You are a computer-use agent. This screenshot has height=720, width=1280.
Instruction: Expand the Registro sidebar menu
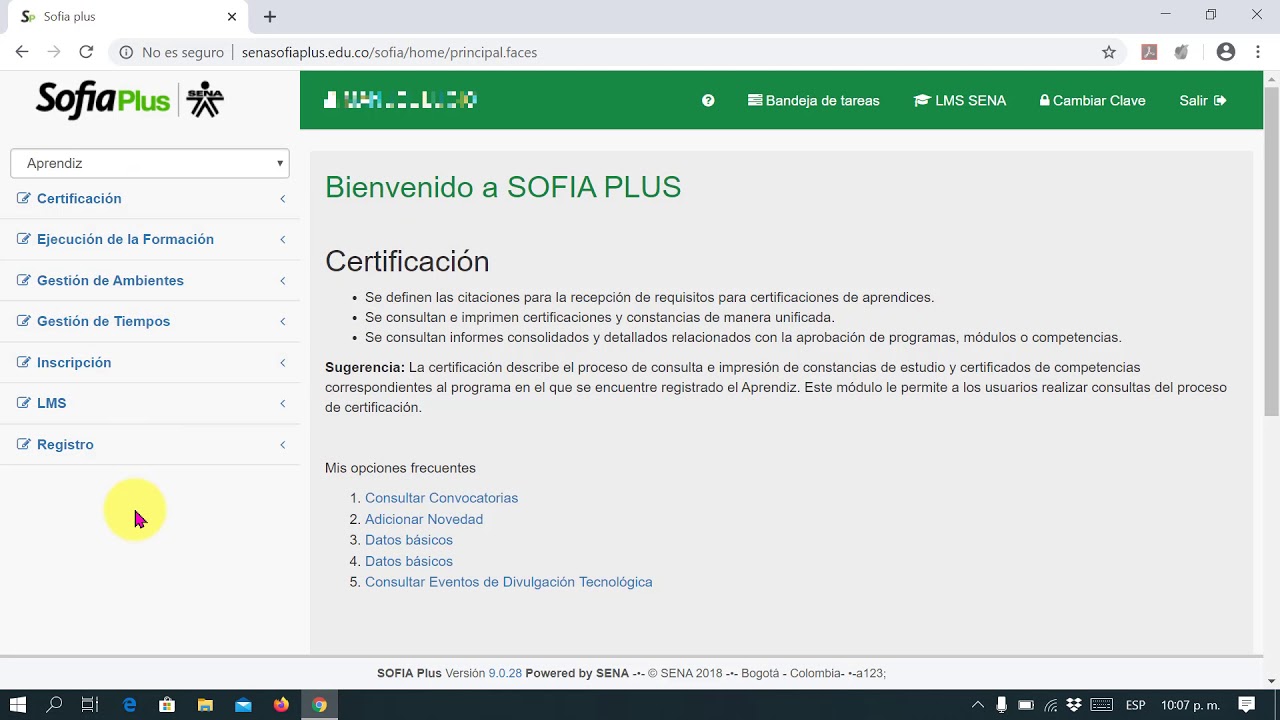[150, 444]
